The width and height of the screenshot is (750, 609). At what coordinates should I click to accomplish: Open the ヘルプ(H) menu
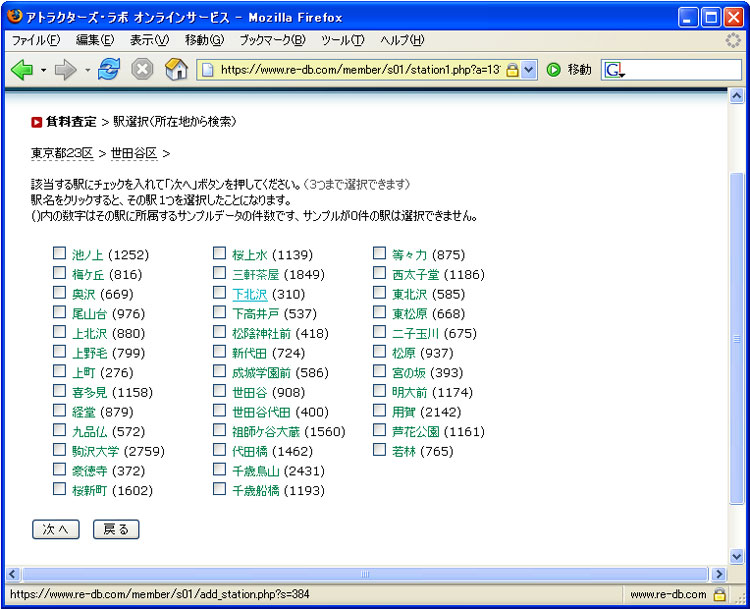point(402,40)
